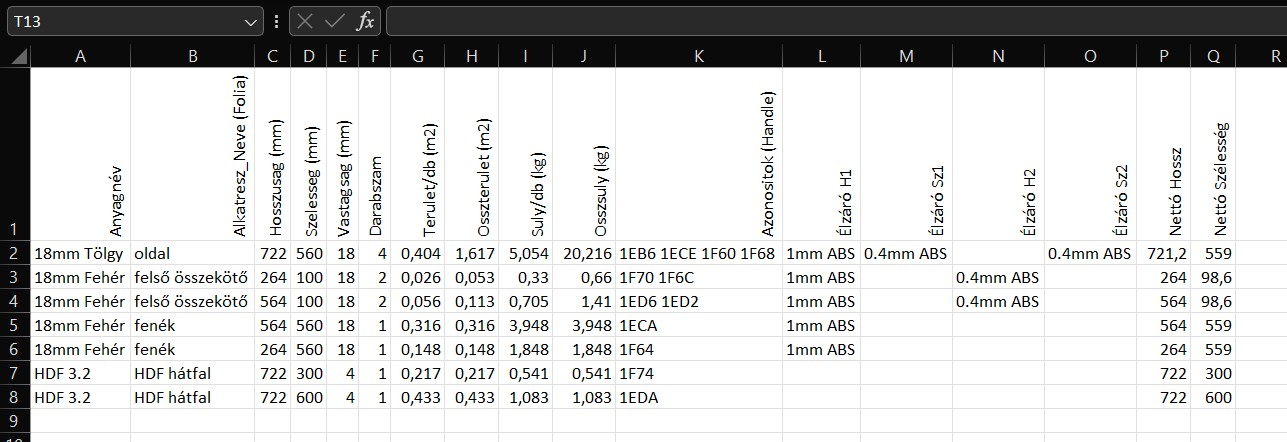
Task: Select column Q header
Action: click(x=1213, y=57)
